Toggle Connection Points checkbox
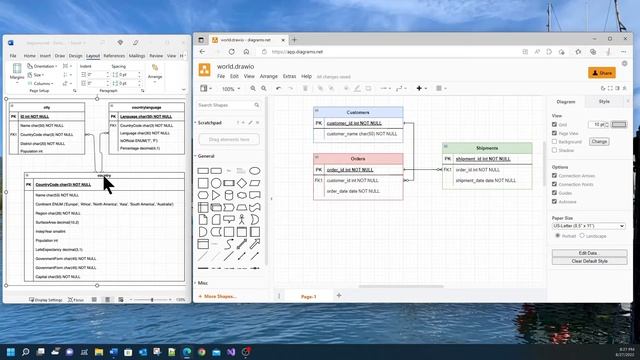Screen dimensions: 640x360 click(x=554, y=184)
